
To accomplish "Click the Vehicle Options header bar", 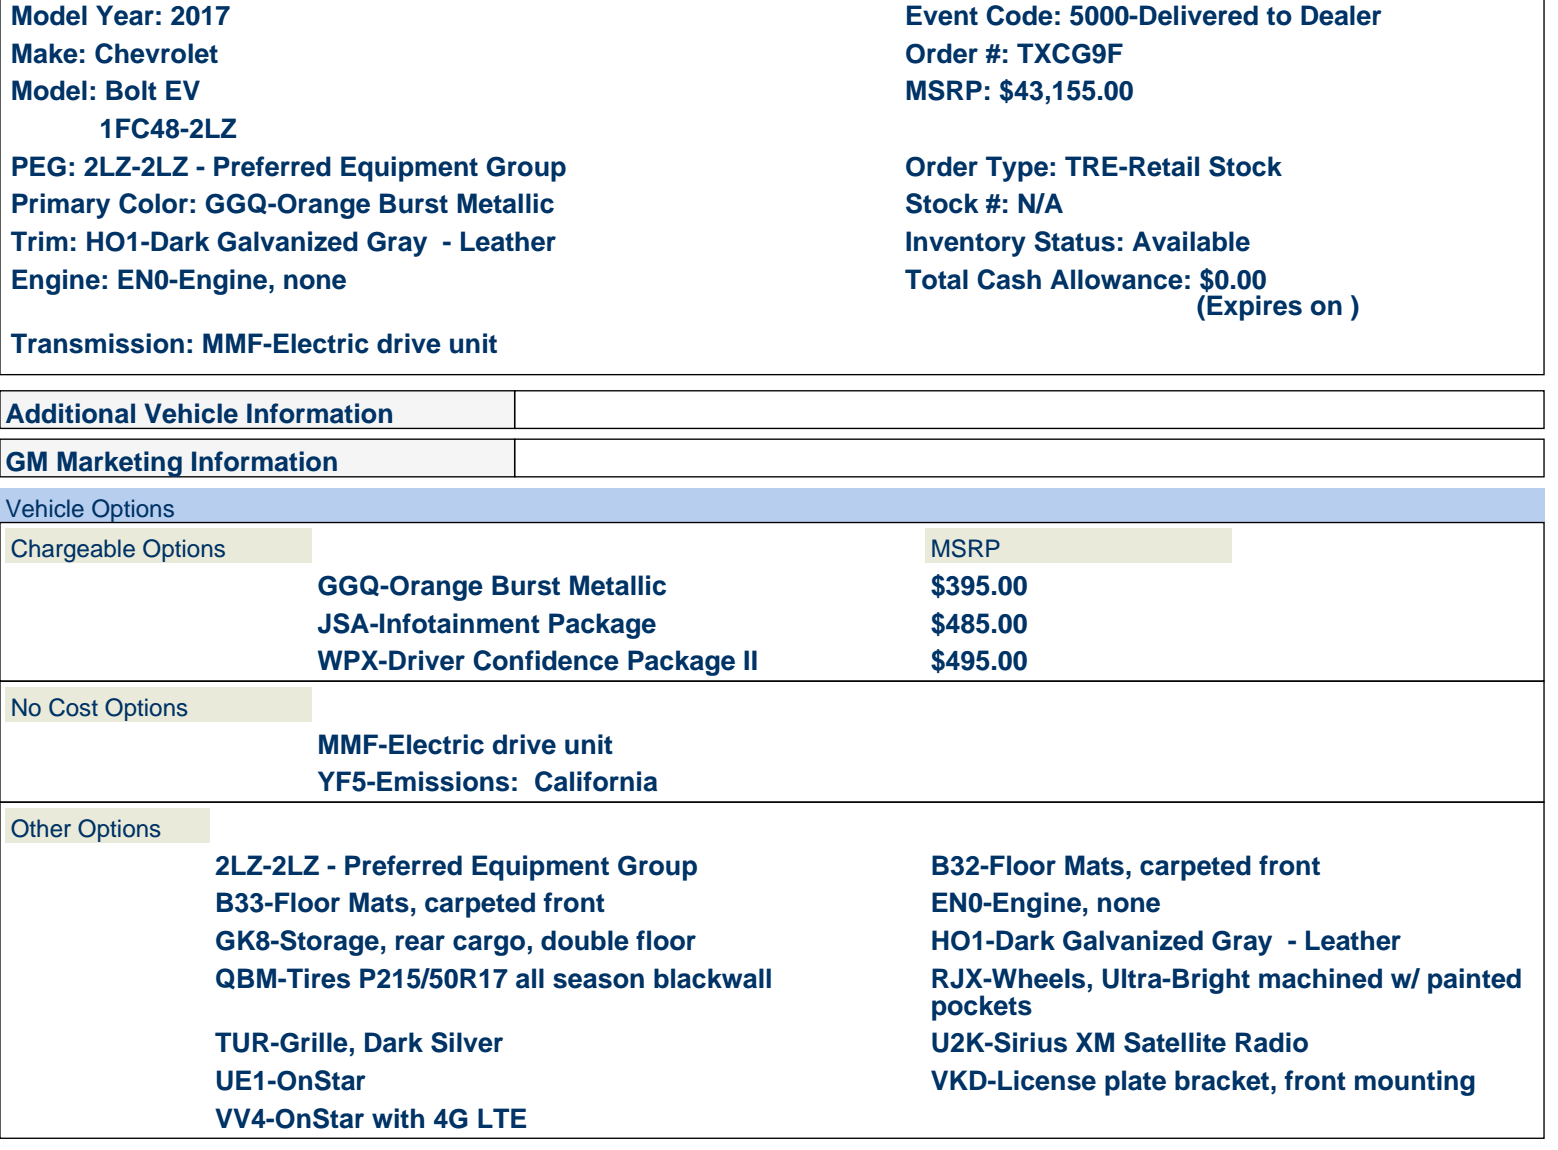I will (x=772, y=506).
